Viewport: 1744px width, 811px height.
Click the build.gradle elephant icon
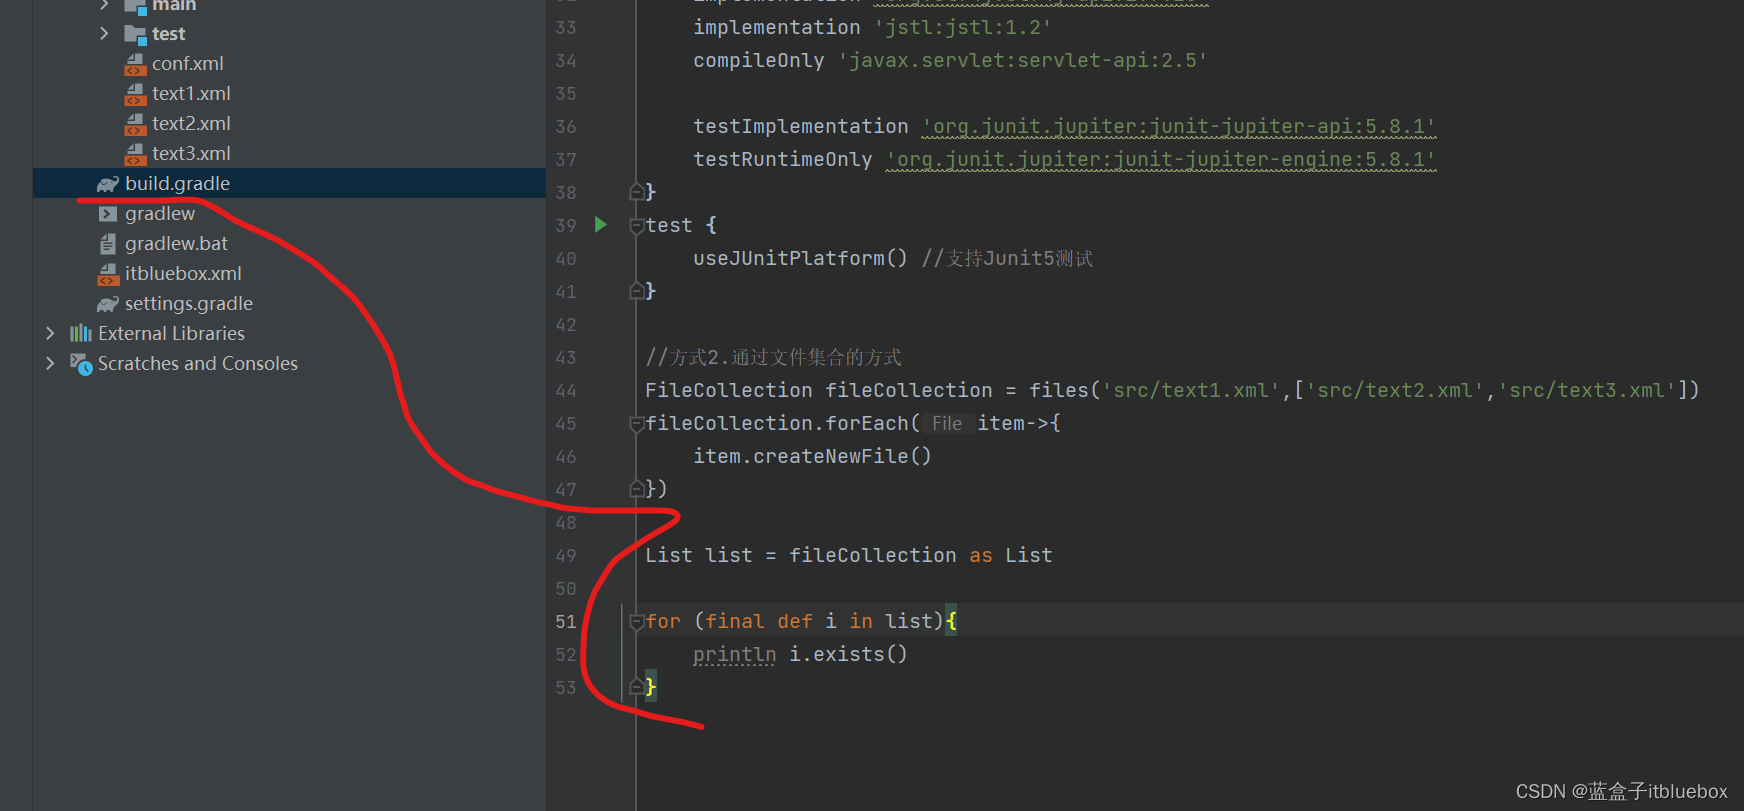click(107, 184)
